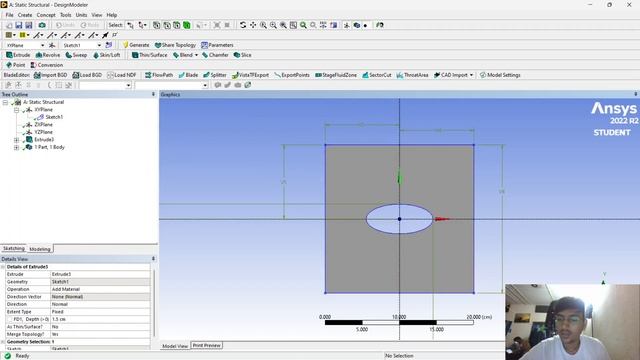Pin the Details View panel

pyautogui.click(x=153, y=259)
